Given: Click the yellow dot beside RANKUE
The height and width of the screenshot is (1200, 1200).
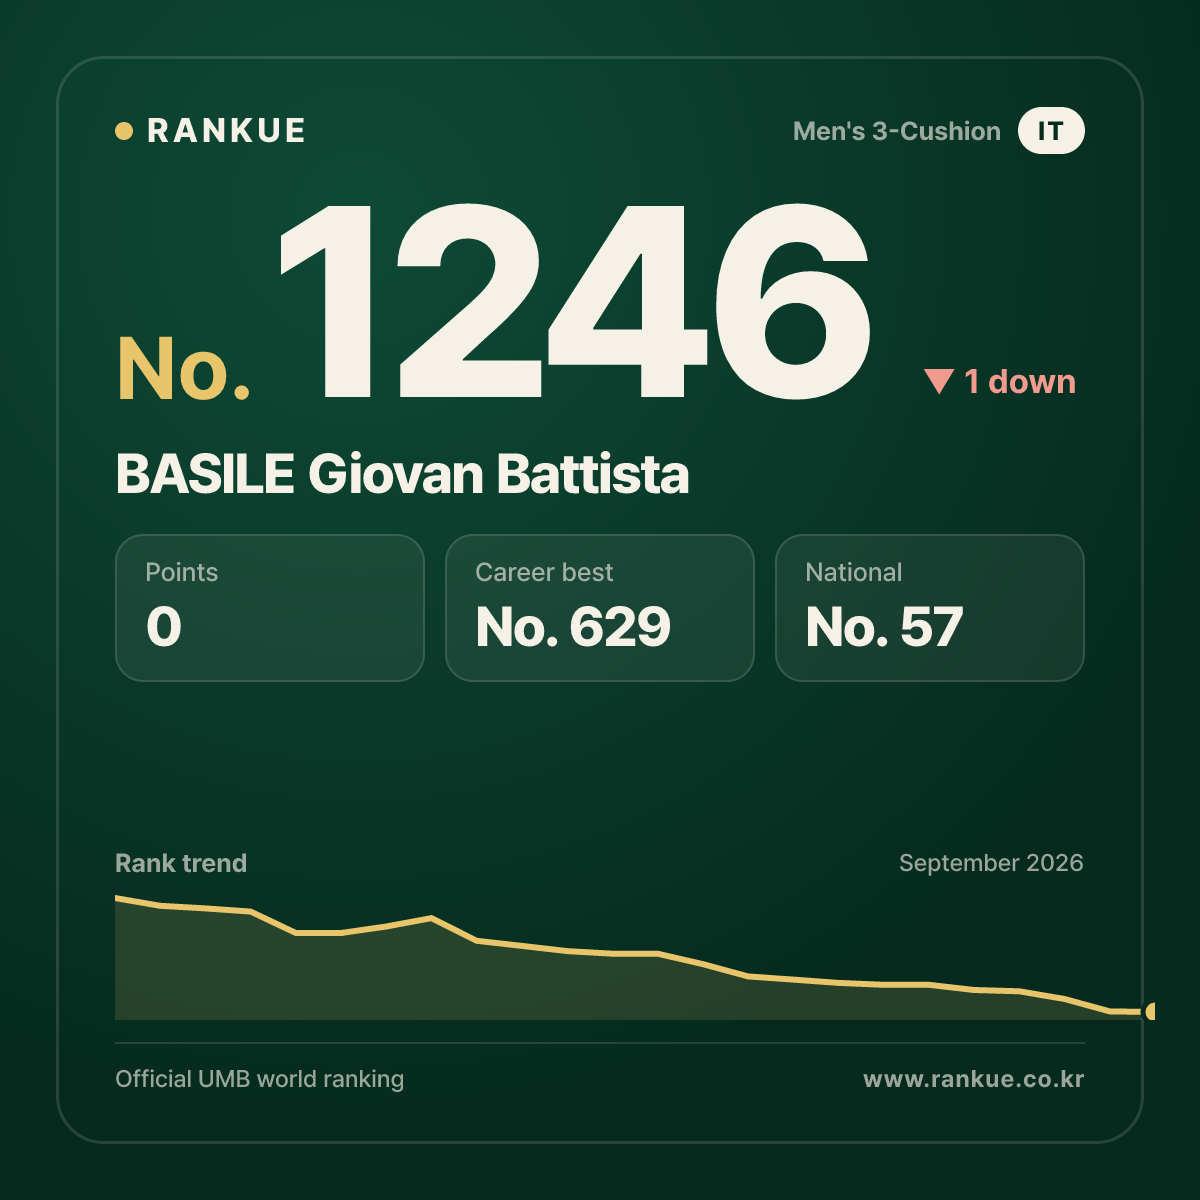Looking at the screenshot, I should tap(124, 131).
